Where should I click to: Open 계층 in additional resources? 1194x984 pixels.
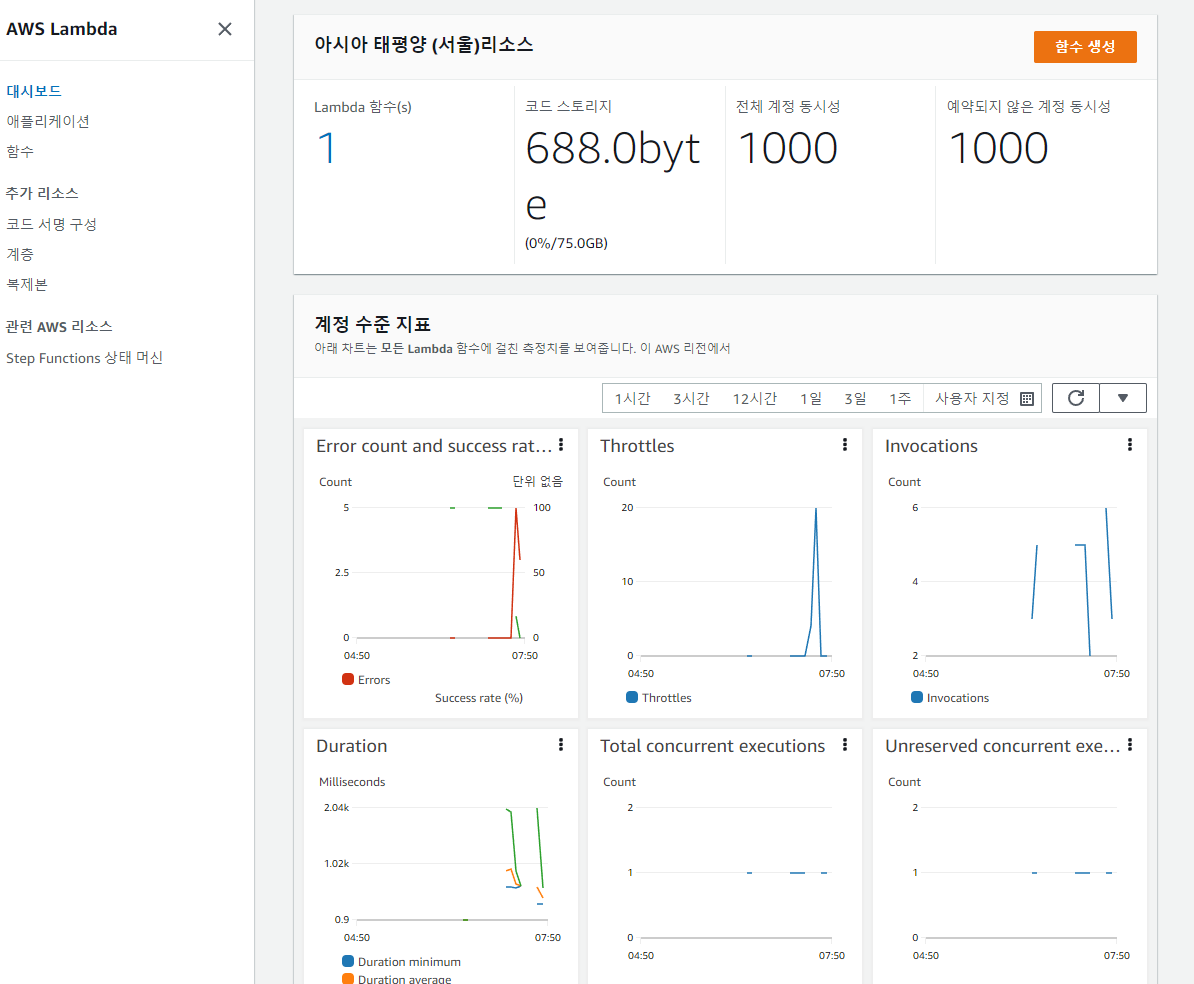[x=20, y=254]
